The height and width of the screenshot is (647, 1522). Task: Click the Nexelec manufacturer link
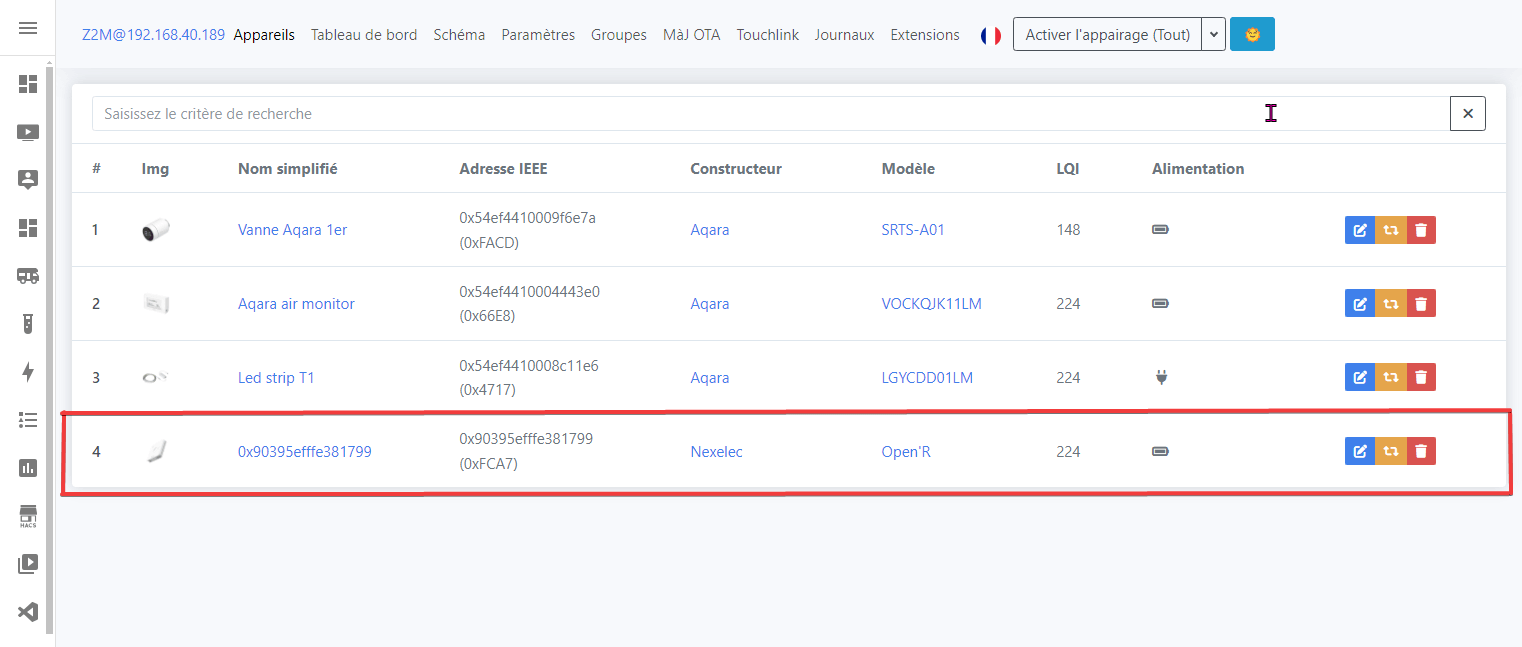718,452
